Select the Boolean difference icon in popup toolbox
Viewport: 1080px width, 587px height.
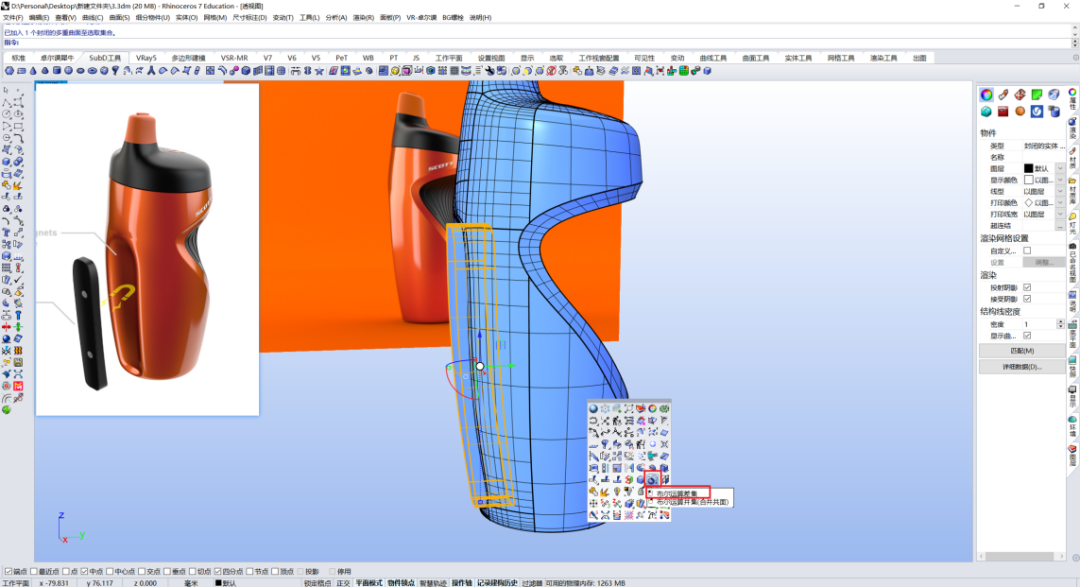(x=652, y=480)
